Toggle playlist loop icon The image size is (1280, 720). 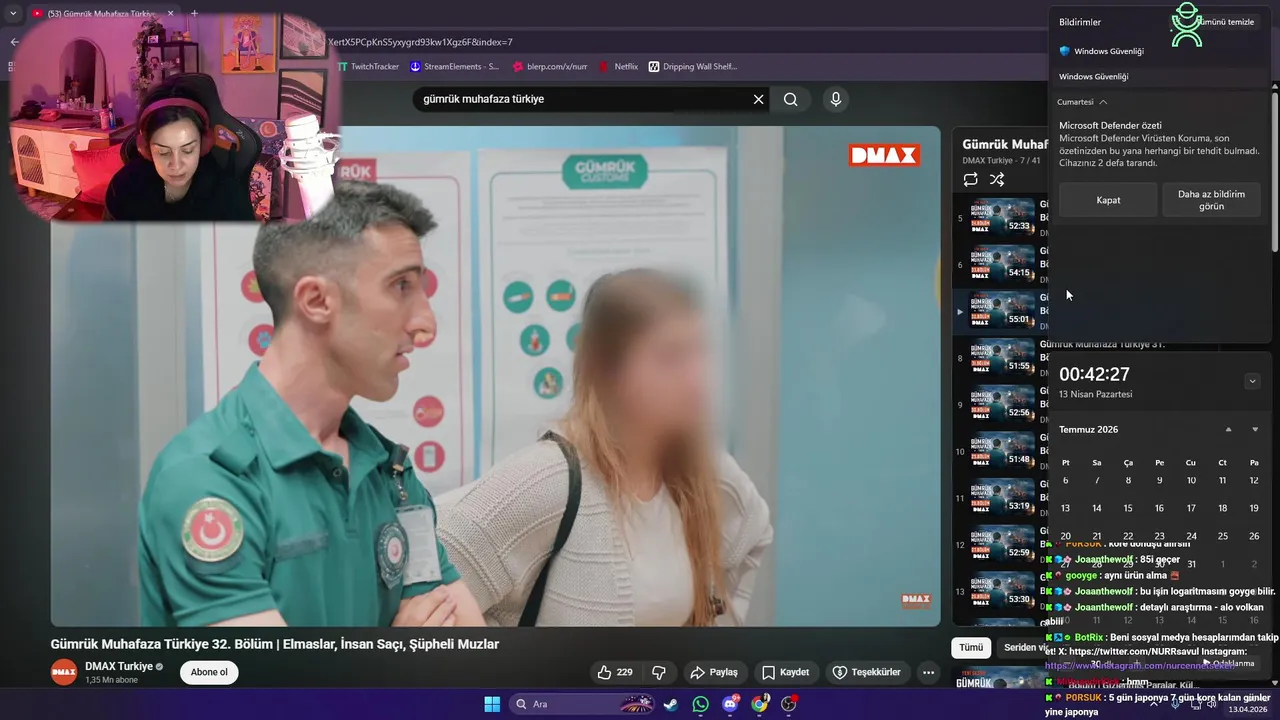[x=970, y=179]
